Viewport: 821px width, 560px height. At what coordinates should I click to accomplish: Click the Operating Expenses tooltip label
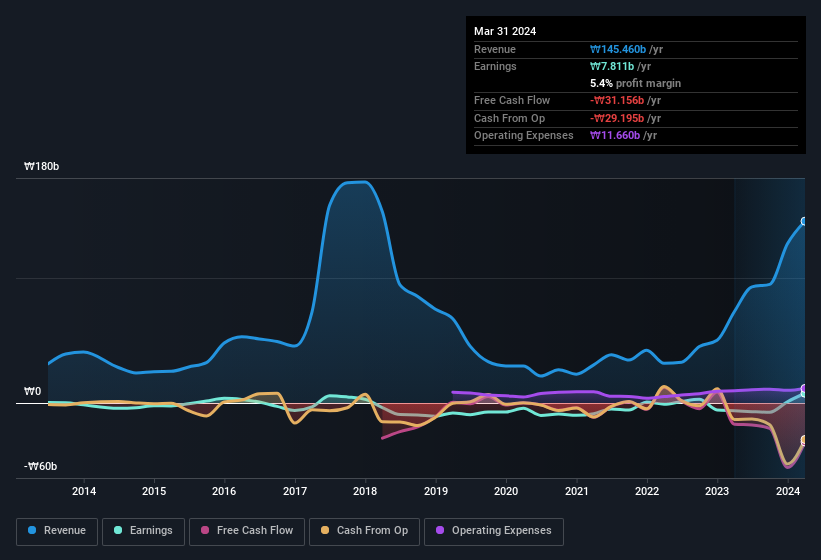tap(524, 136)
